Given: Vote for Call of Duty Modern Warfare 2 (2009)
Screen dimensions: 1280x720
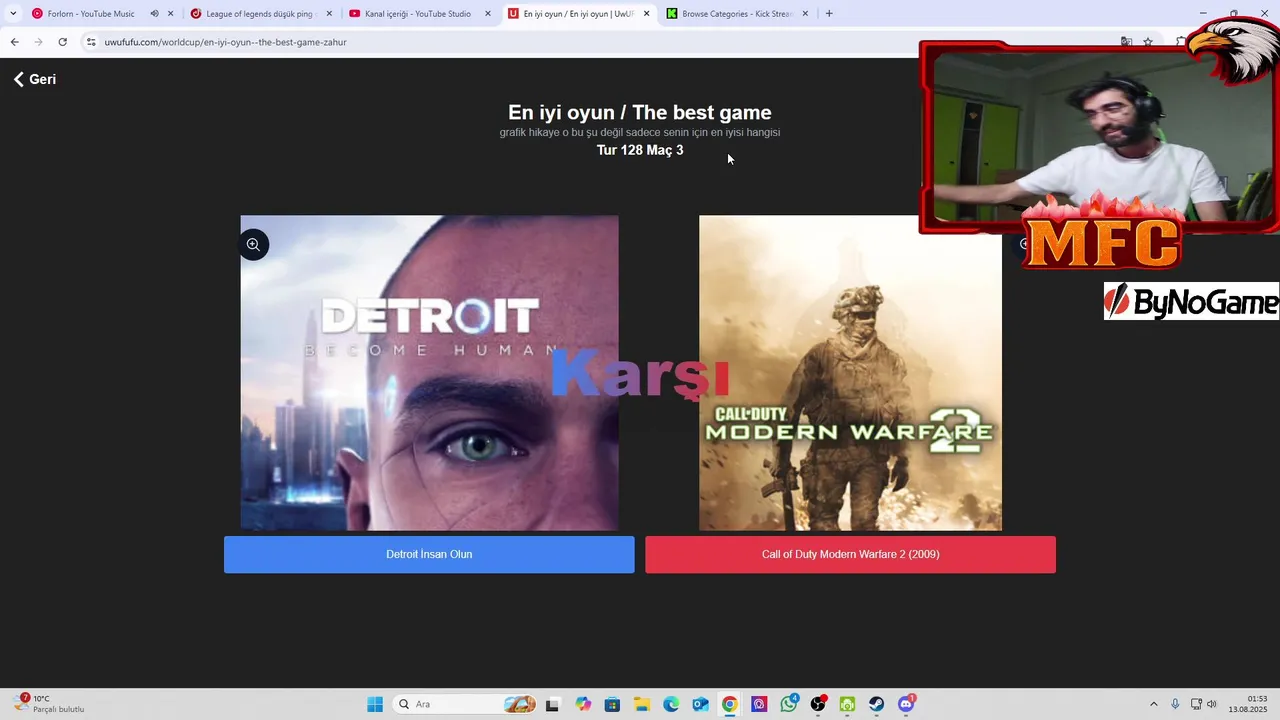Looking at the screenshot, I should tap(850, 554).
